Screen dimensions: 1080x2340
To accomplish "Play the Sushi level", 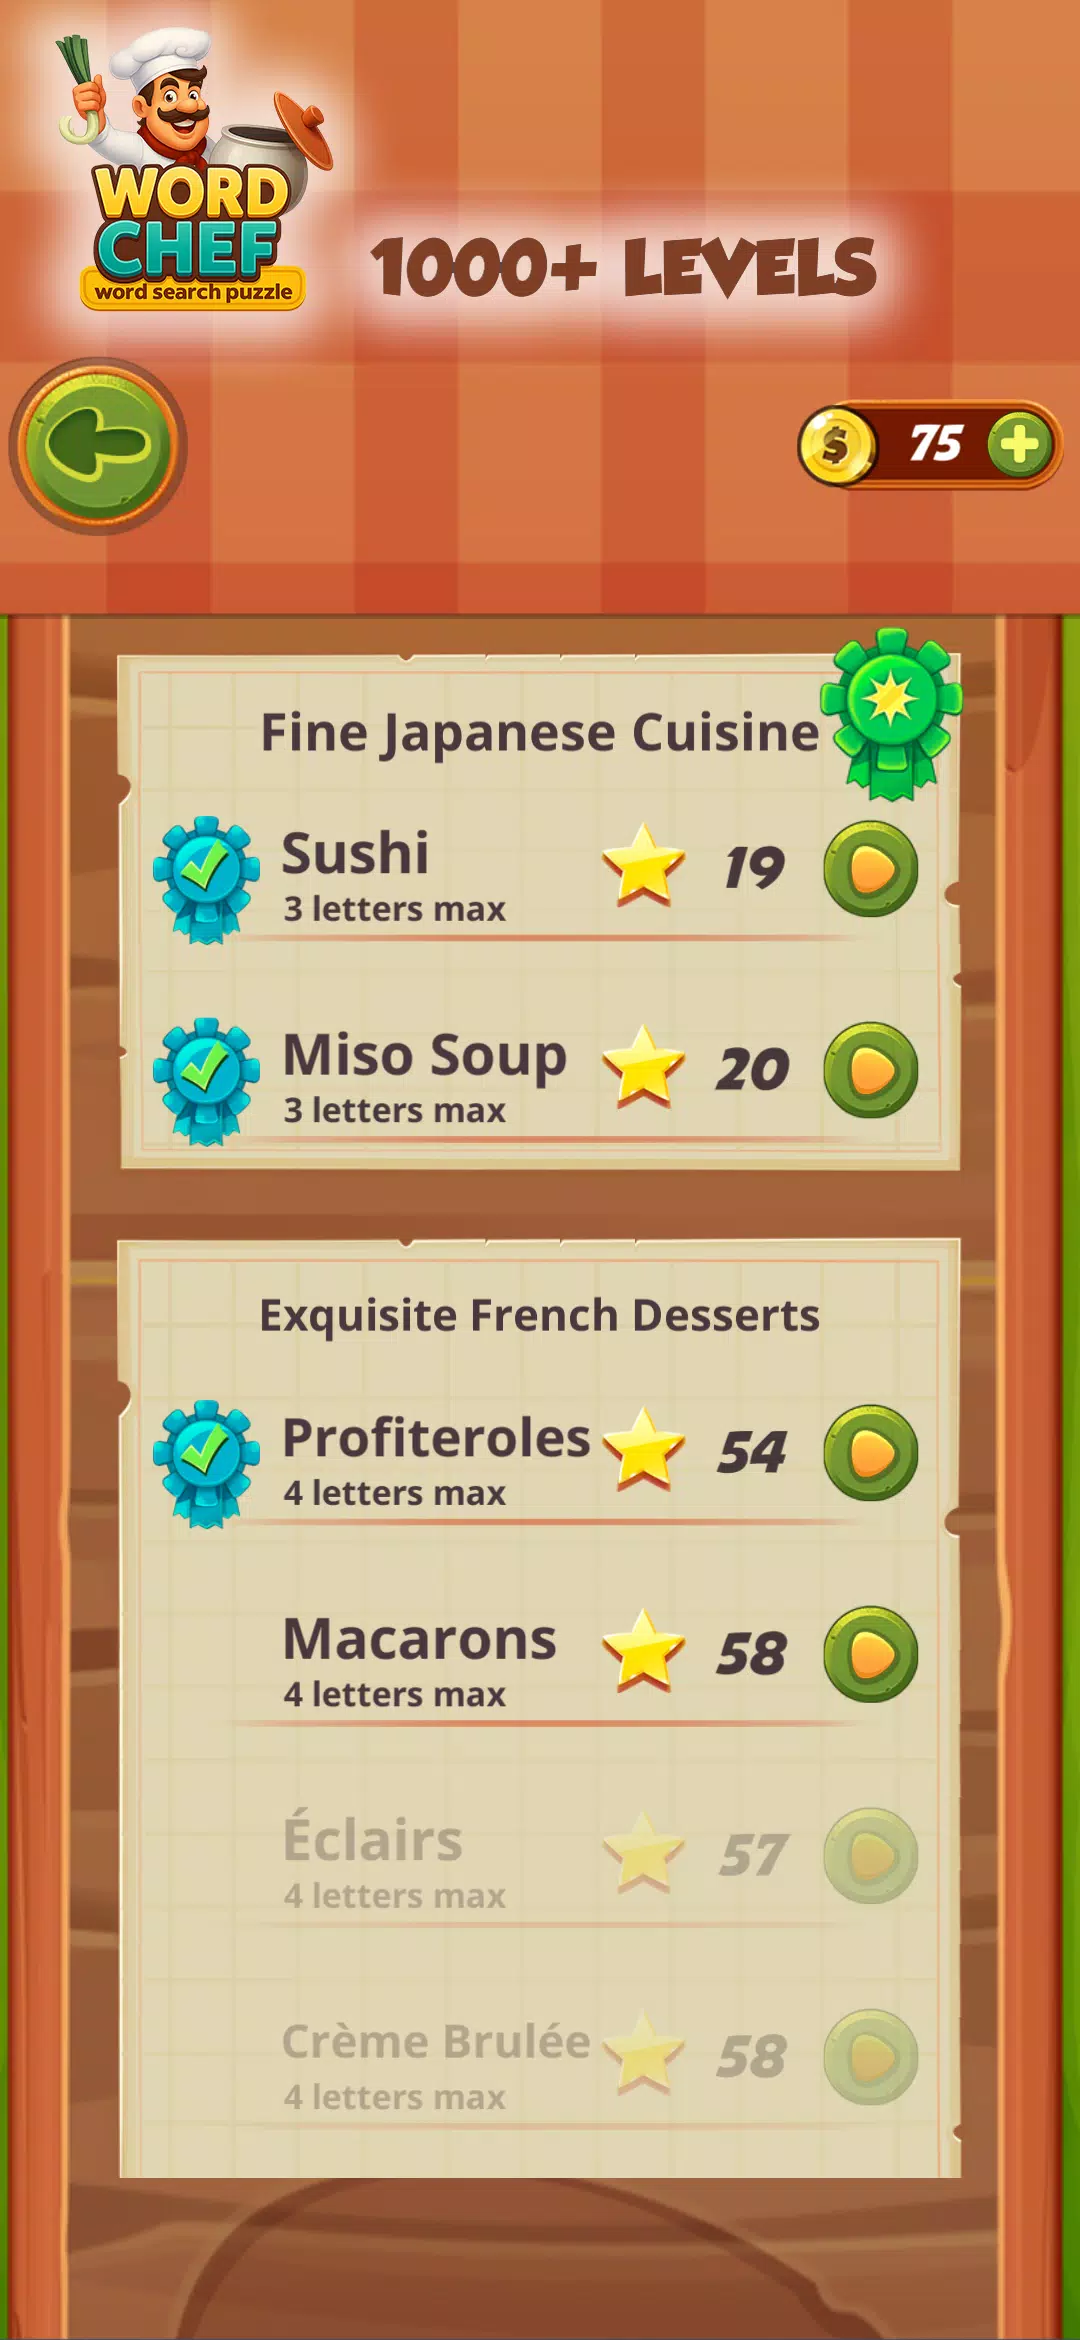I will [x=870, y=869].
